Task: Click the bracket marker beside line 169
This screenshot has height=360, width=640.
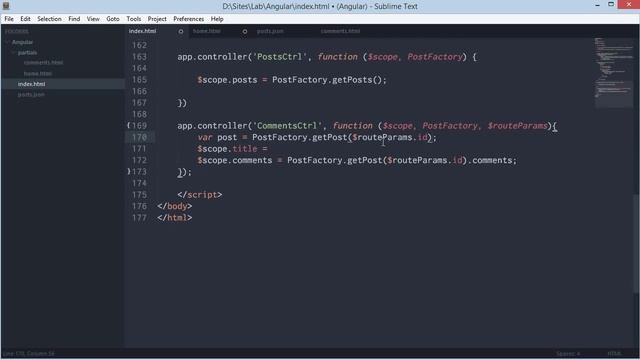Action: [129, 126]
